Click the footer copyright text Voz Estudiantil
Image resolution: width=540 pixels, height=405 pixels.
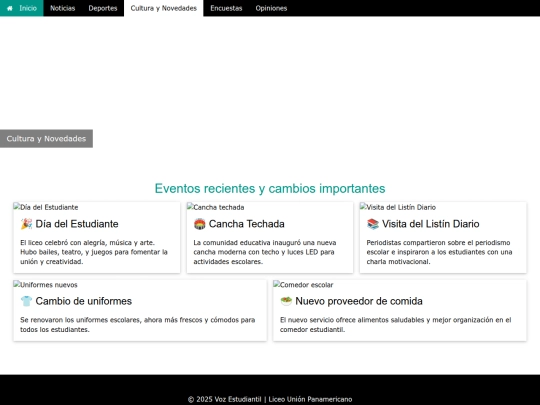pyautogui.click(x=270, y=399)
